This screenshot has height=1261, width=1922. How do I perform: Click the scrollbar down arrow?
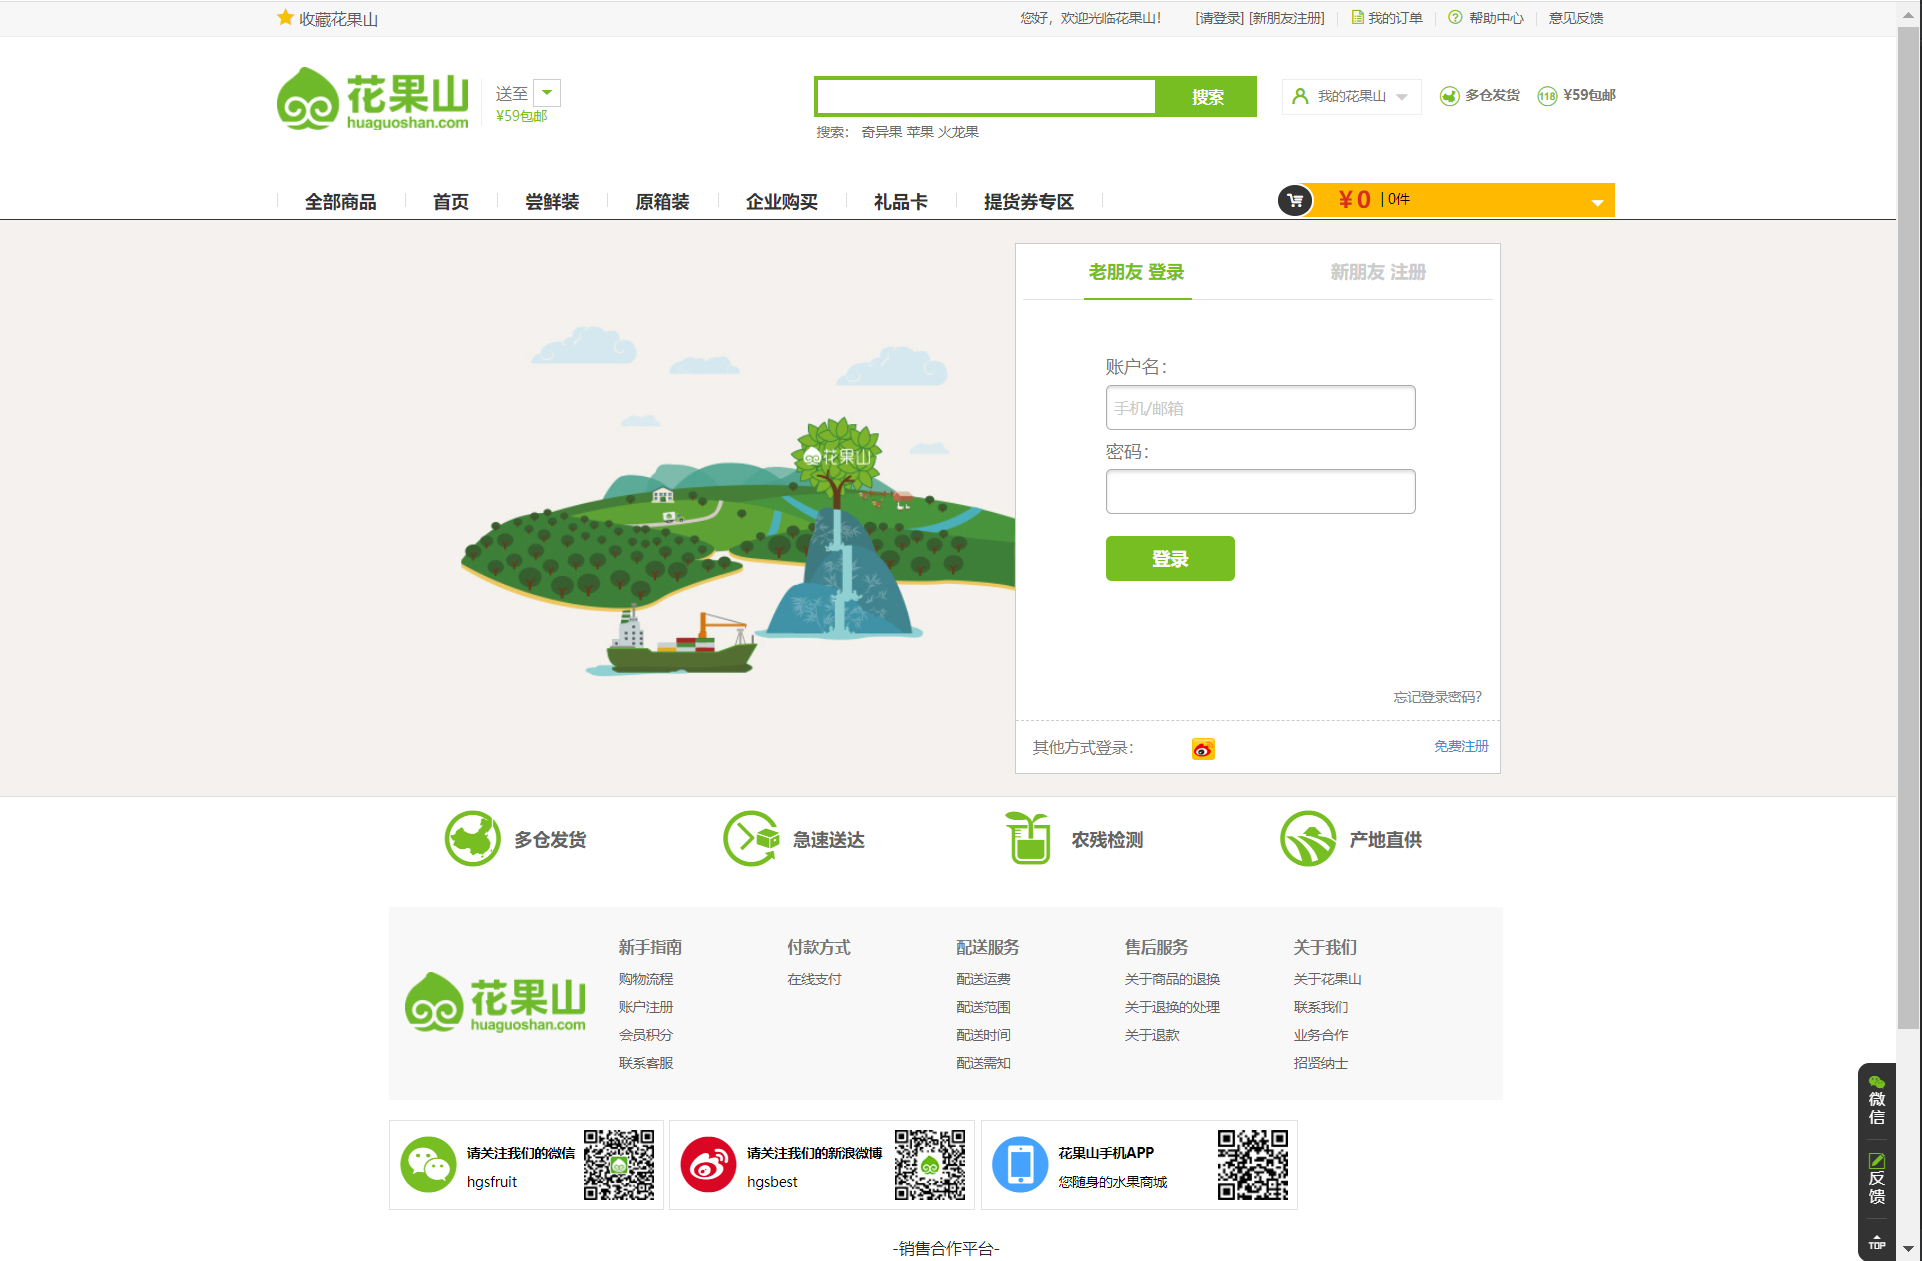[1908, 1249]
